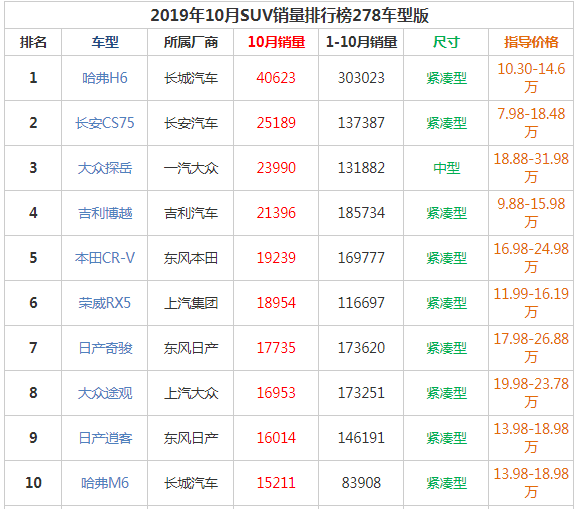Select October sales value 40623

[x=276, y=78]
